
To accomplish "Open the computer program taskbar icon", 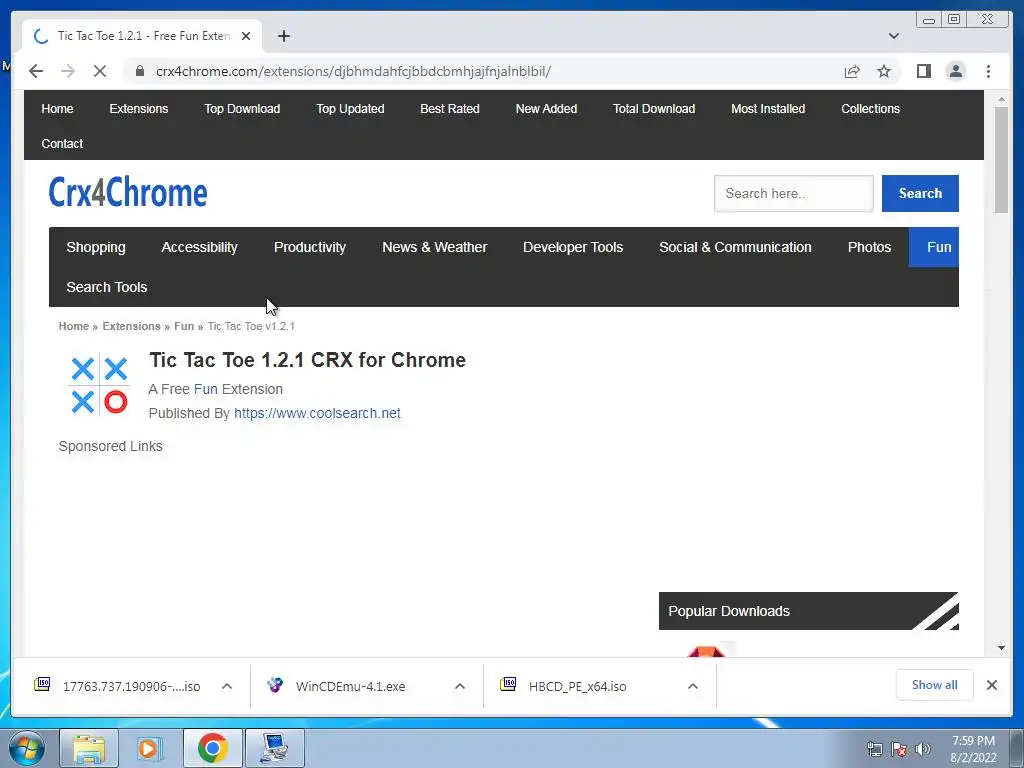I will (275, 748).
